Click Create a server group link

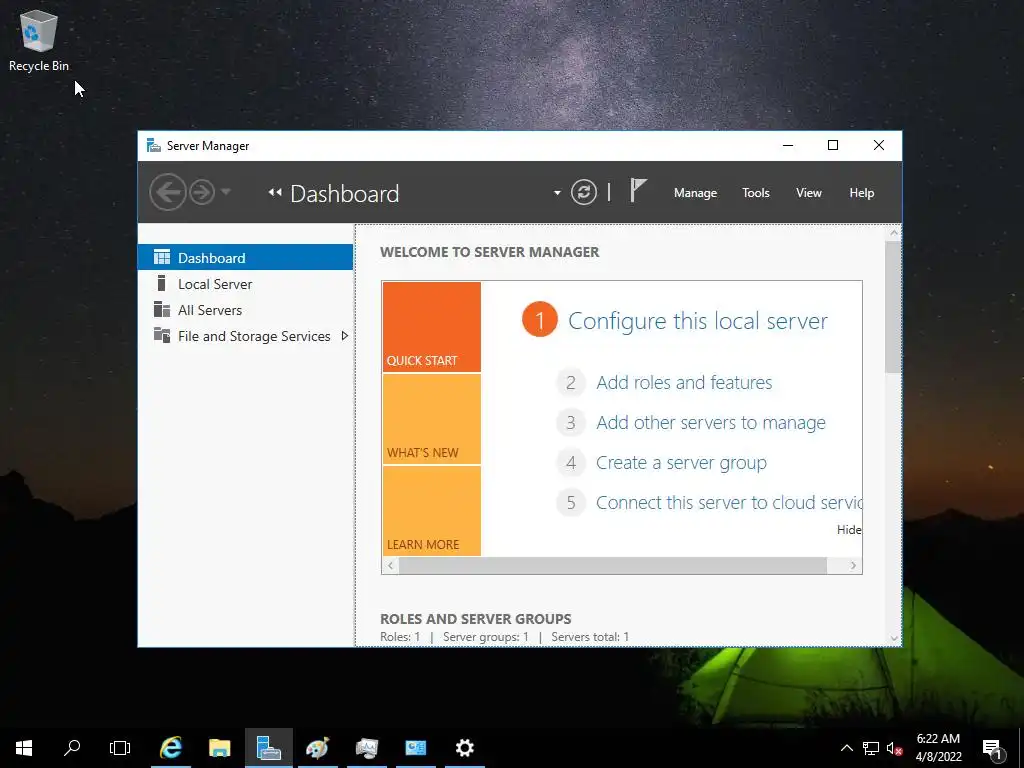681,462
